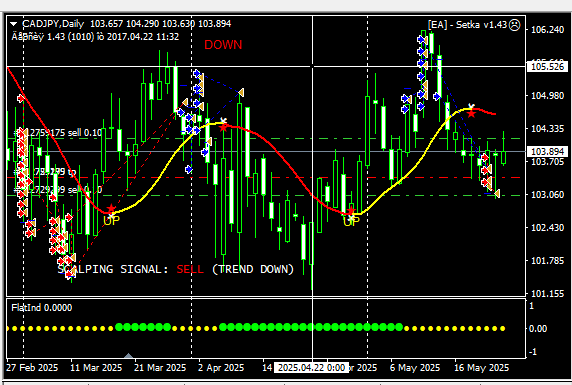The image size is (572, 385).
Task: Click the 104.980 price scale value
Action: 547,96
